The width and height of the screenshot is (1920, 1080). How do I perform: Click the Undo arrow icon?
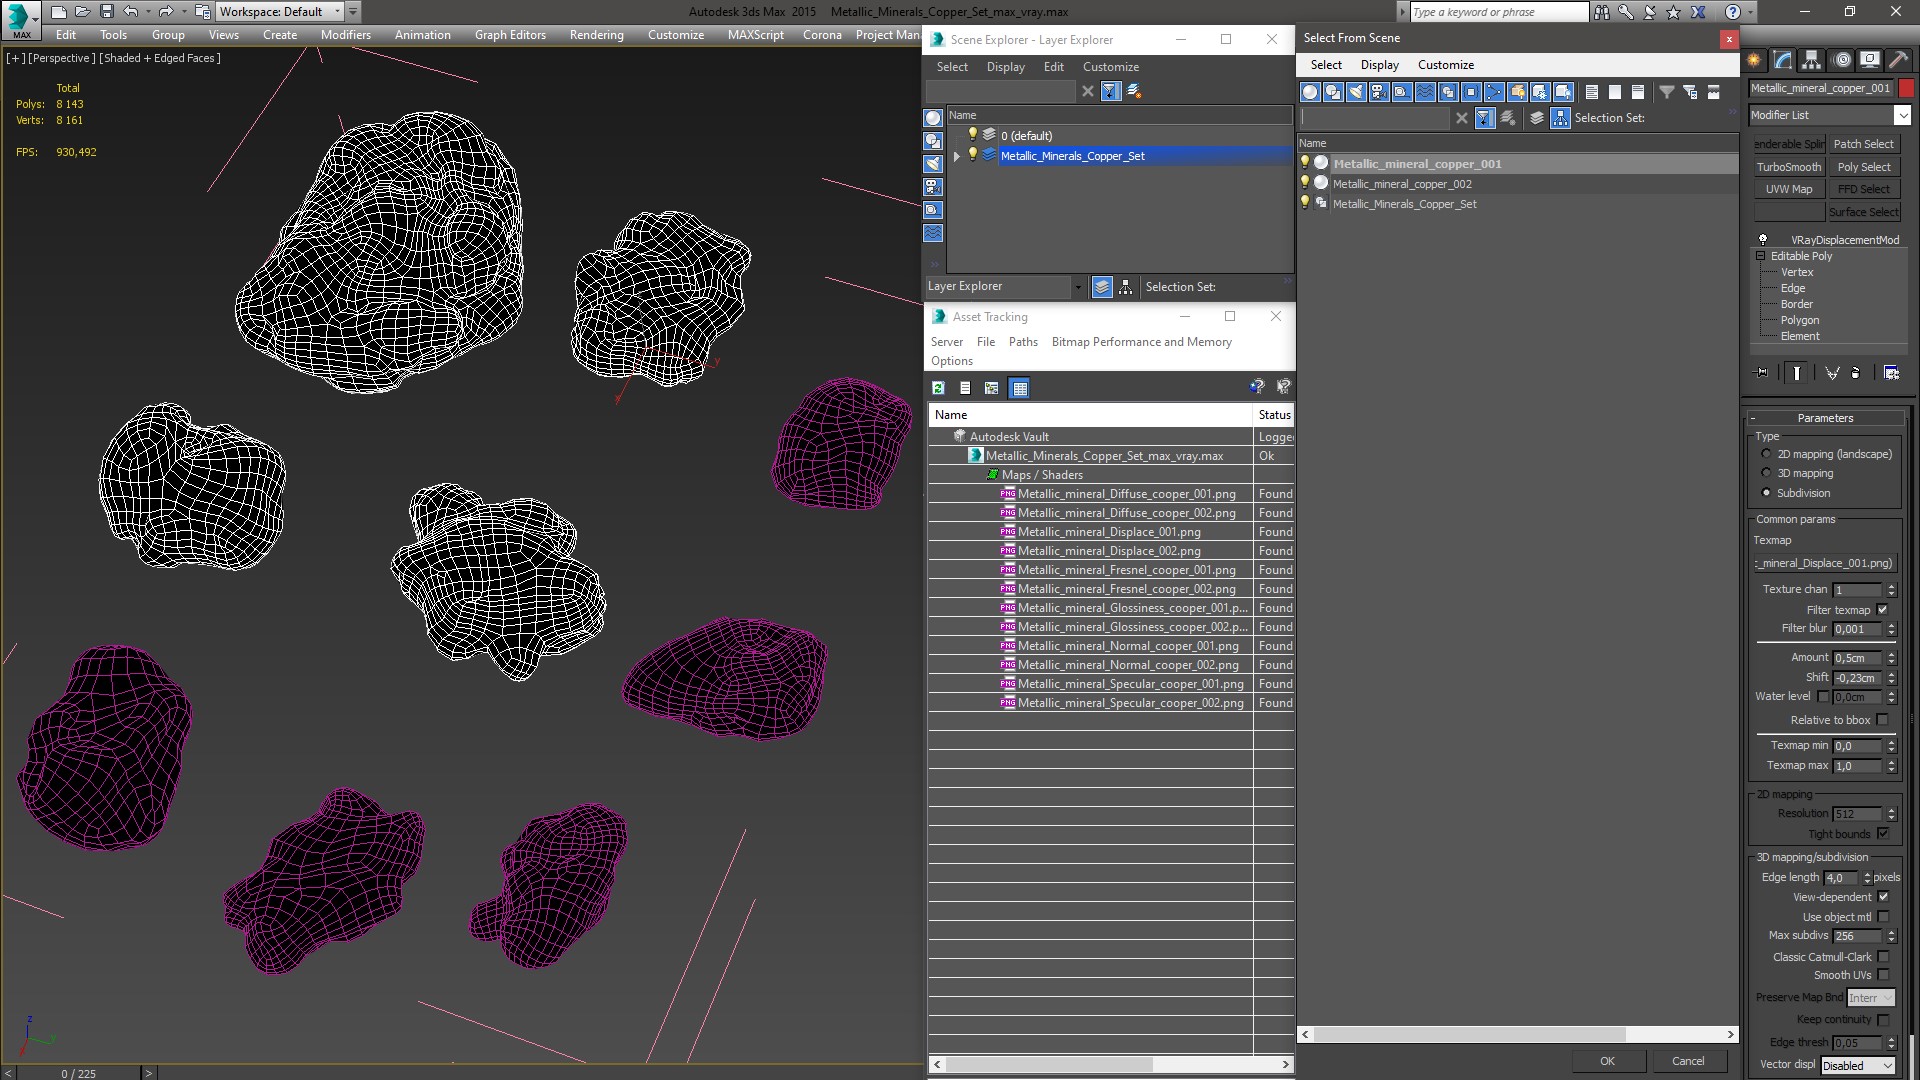click(130, 12)
